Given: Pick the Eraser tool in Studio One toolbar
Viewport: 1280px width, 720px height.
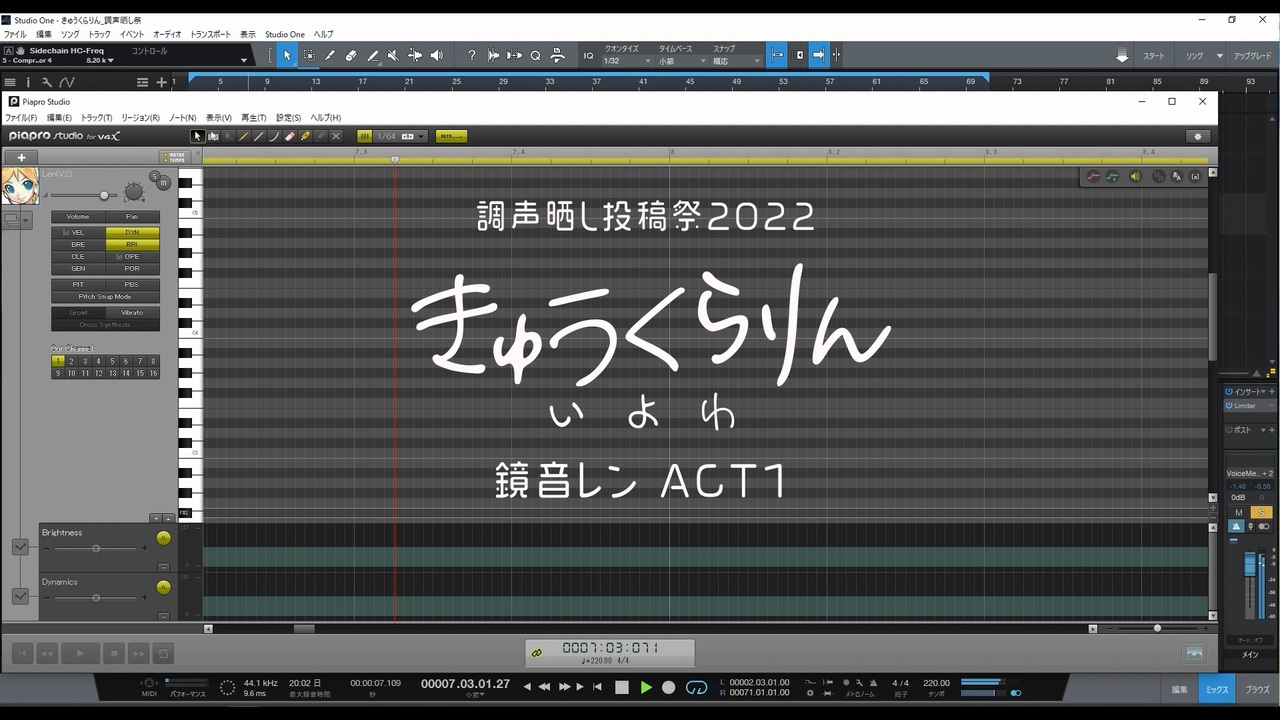Looking at the screenshot, I should tap(351, 56).
